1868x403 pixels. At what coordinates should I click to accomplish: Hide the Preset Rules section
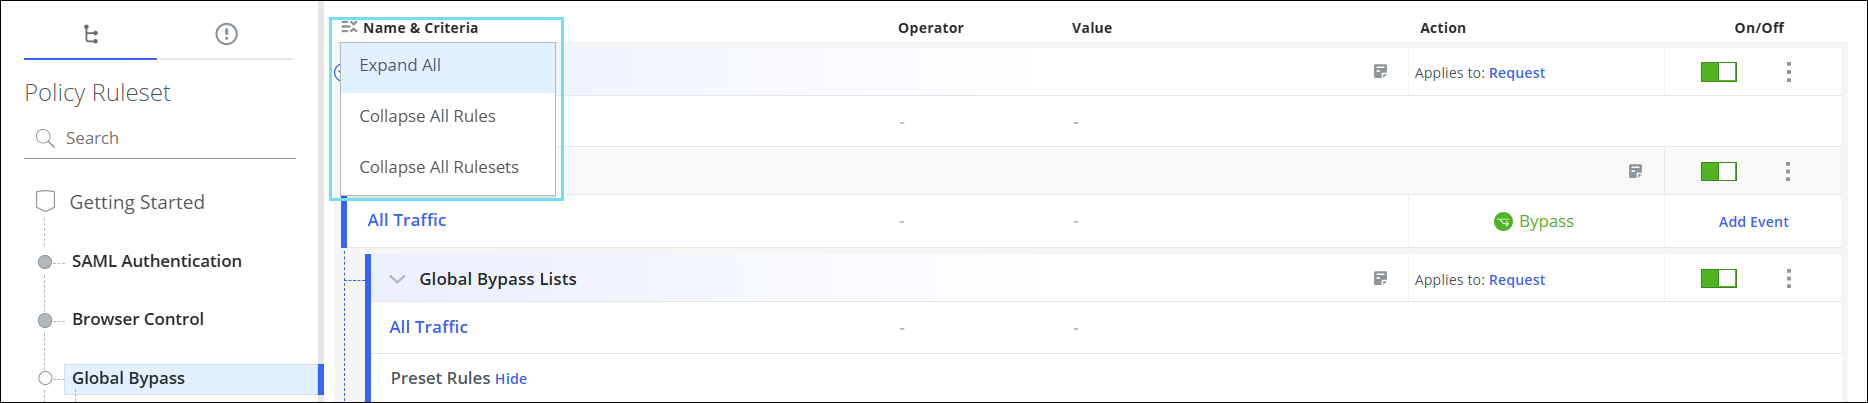(511, 379)
